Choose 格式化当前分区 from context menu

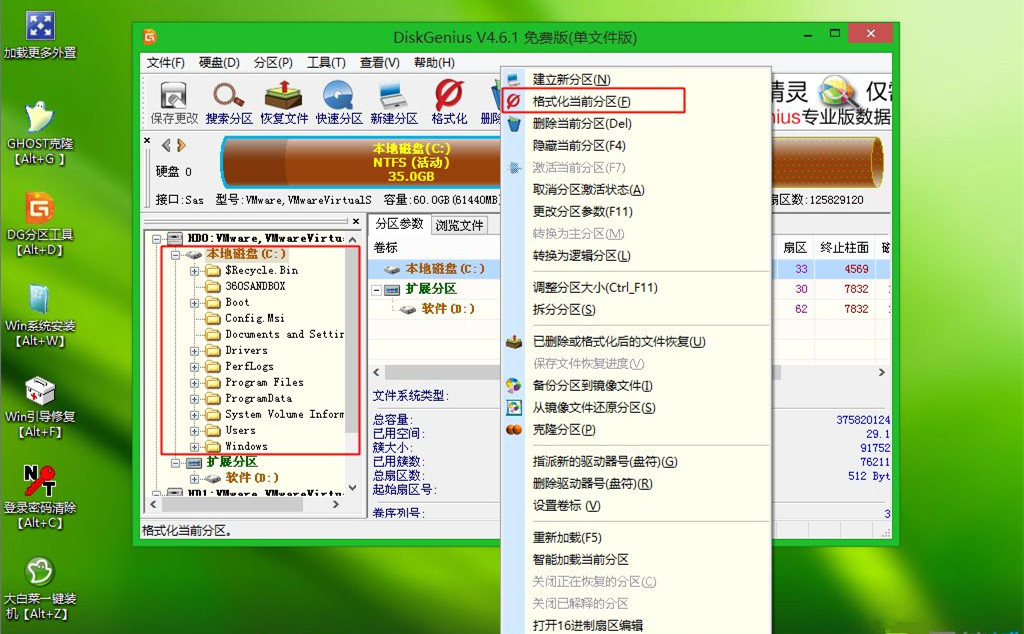580,100
